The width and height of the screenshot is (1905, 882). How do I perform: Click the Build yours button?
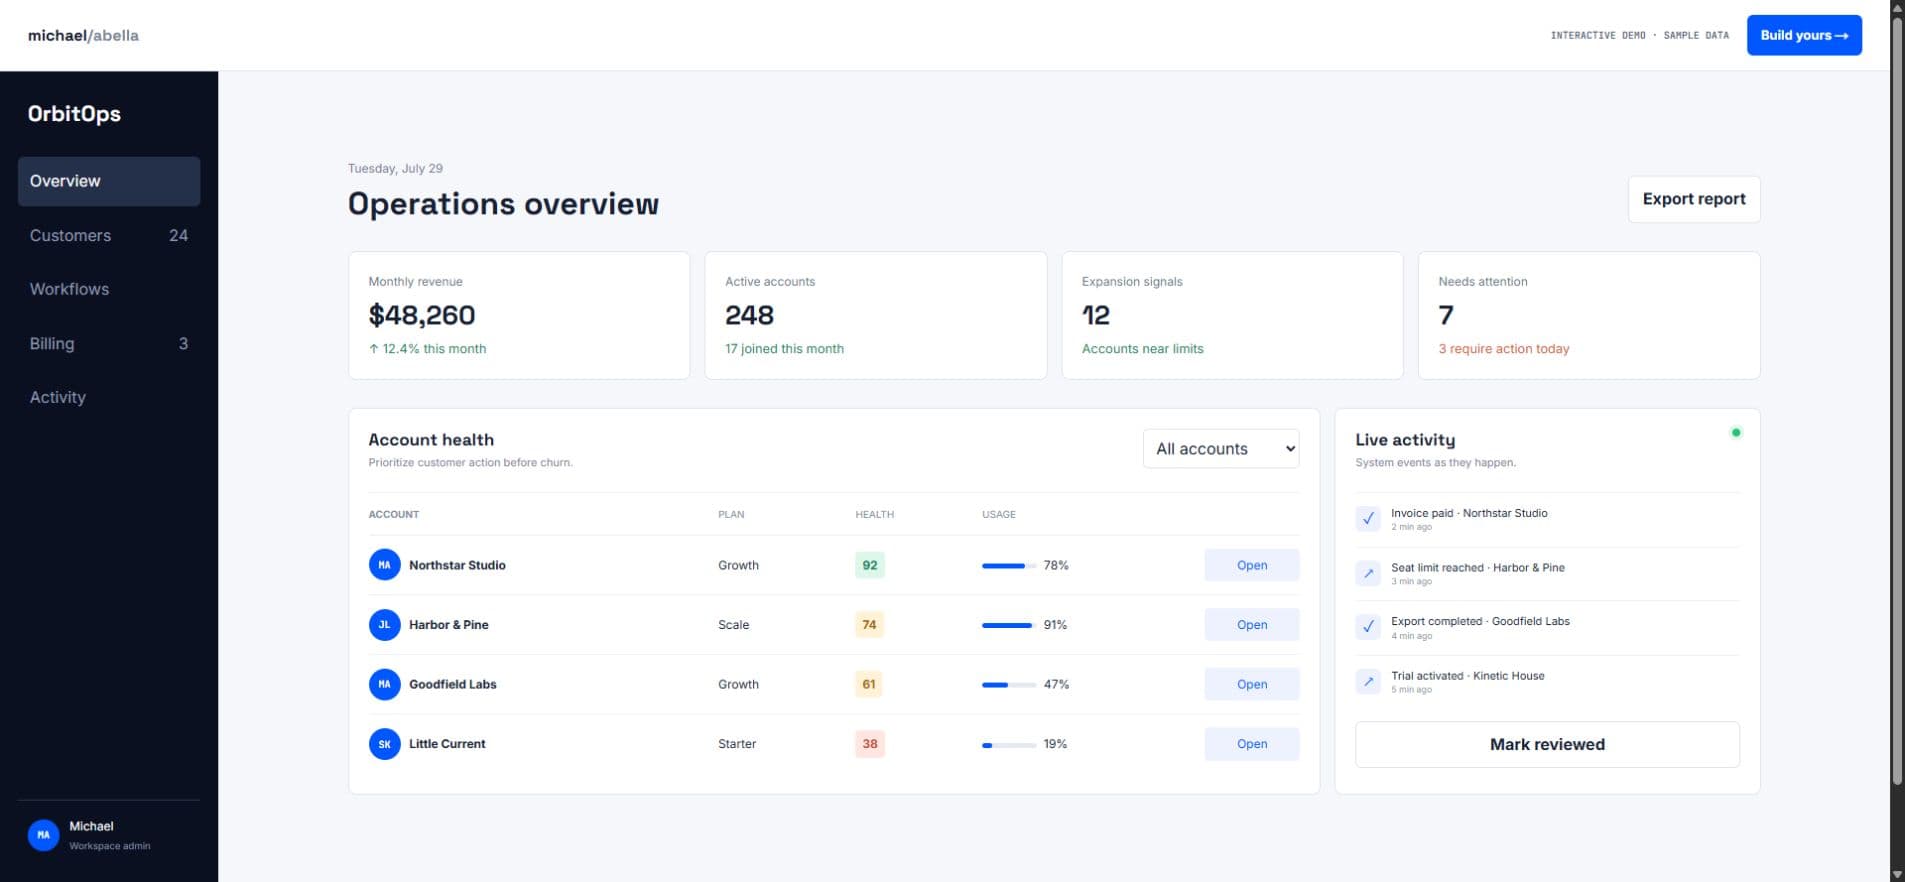click(1804, 35)
